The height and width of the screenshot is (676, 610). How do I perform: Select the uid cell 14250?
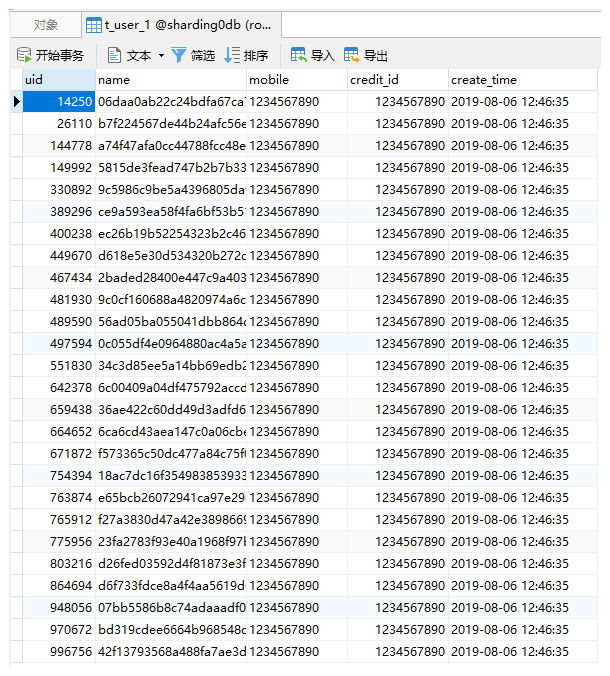pos(59,102)
